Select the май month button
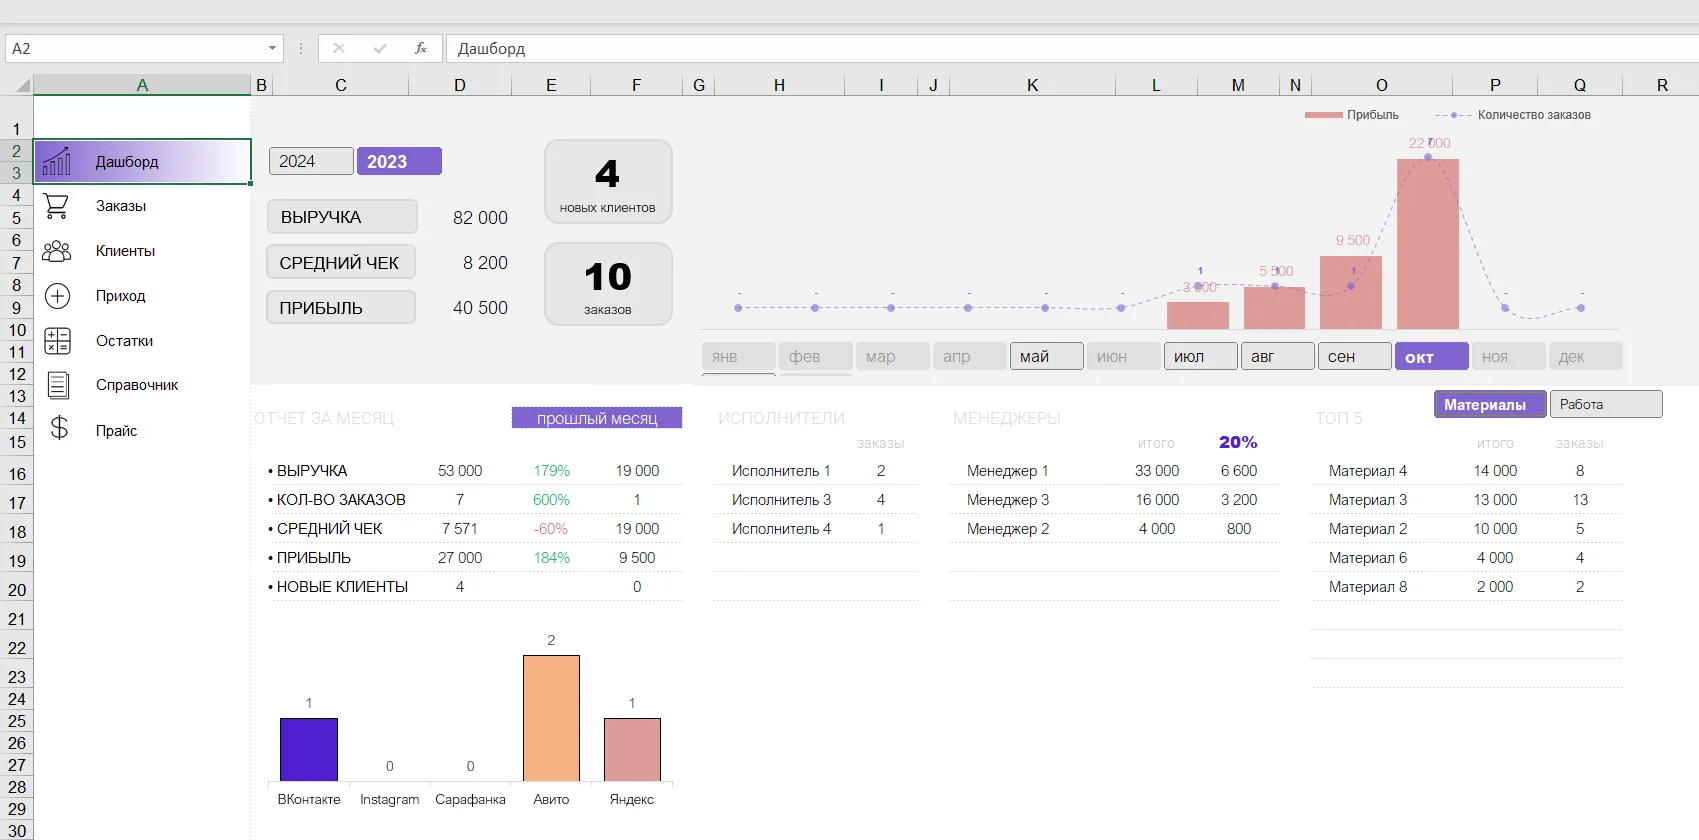This screenshot has height=840, width=1699. 1046,356
